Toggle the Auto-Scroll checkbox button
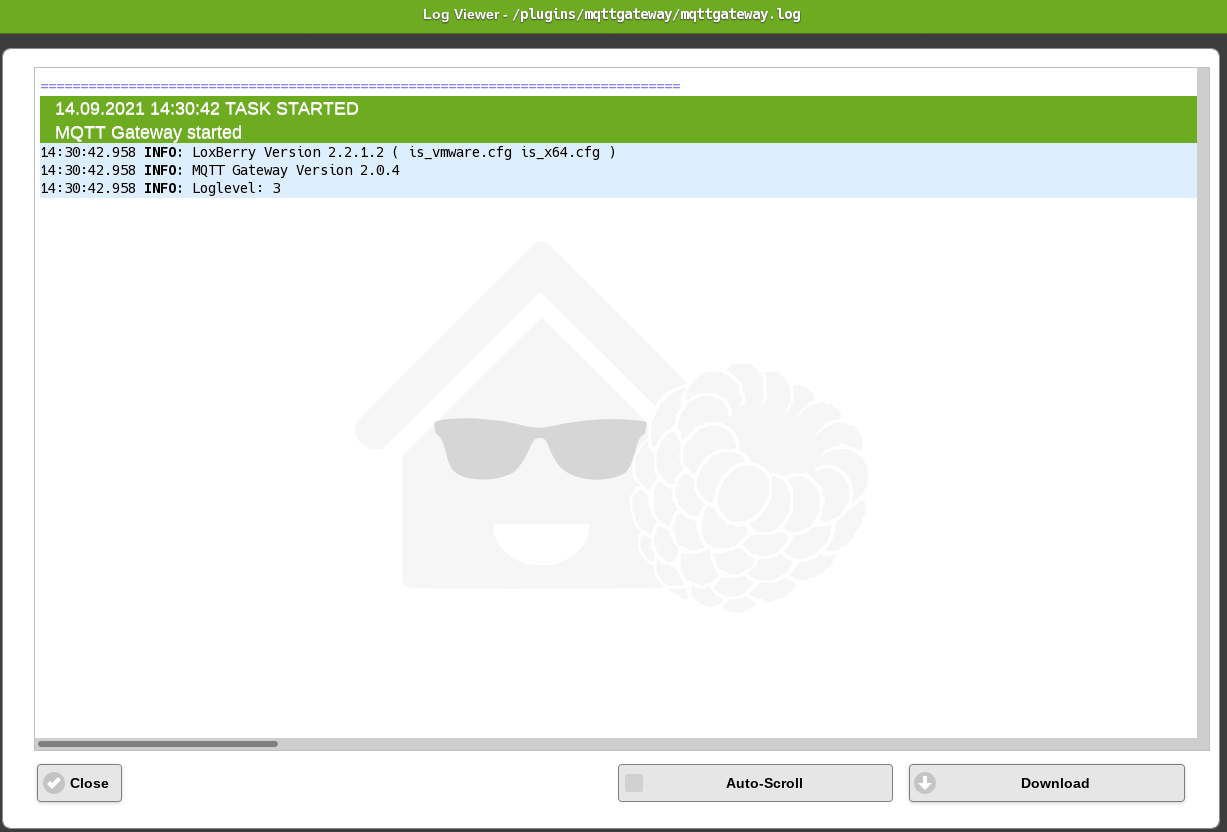This screenshot has width=1227, height=832. click(755, 783)
